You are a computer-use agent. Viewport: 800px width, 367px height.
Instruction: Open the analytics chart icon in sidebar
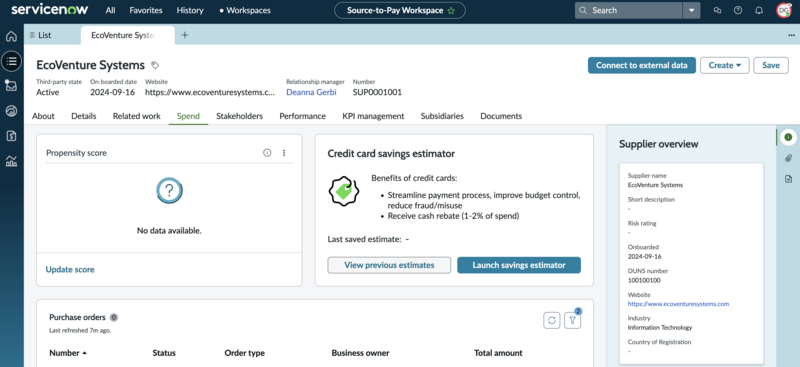(x=11, y=161)
